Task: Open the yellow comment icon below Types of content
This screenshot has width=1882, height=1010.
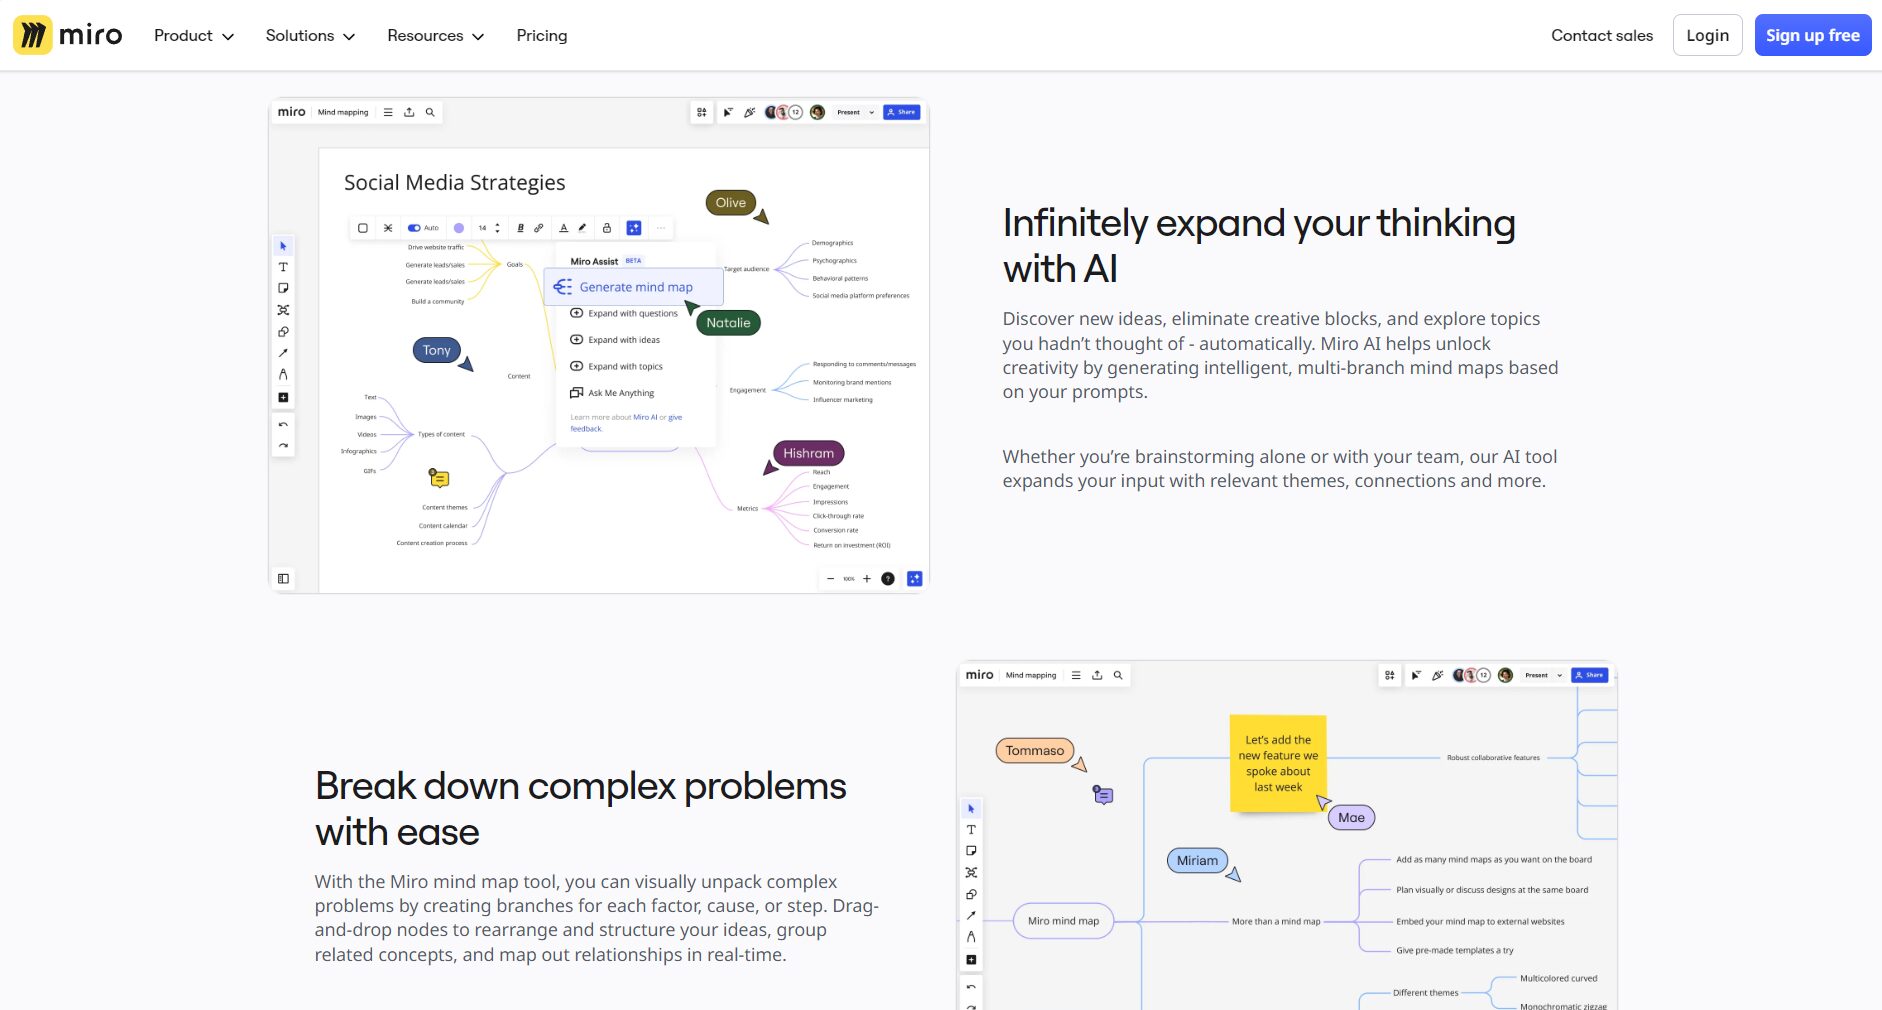Action: coord(439,478)
